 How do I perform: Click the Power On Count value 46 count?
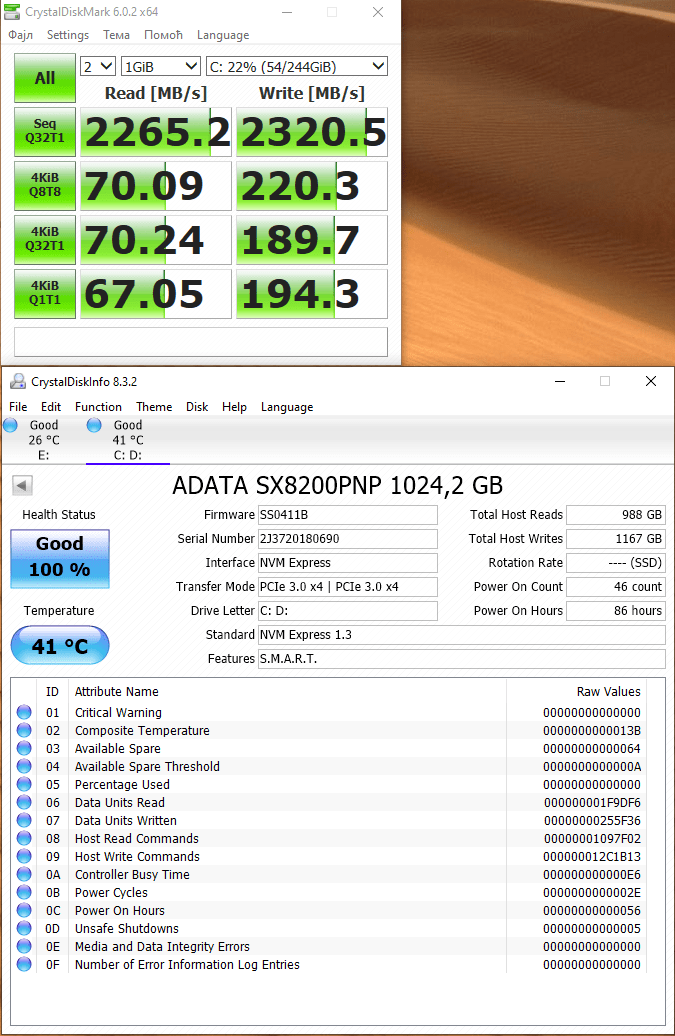(616, 587)
